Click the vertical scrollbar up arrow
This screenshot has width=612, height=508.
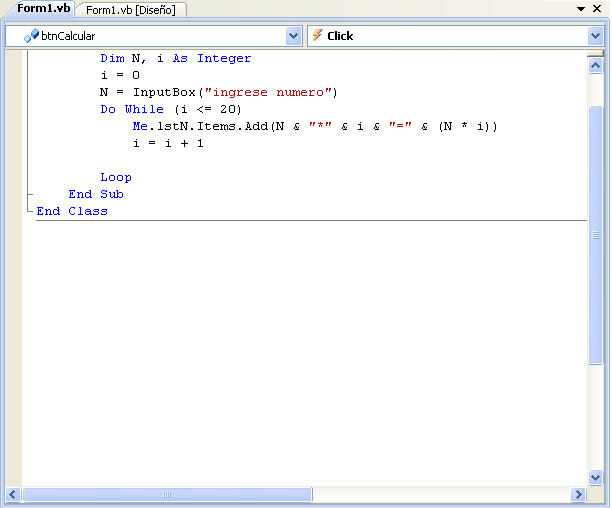tap(595, 66)
